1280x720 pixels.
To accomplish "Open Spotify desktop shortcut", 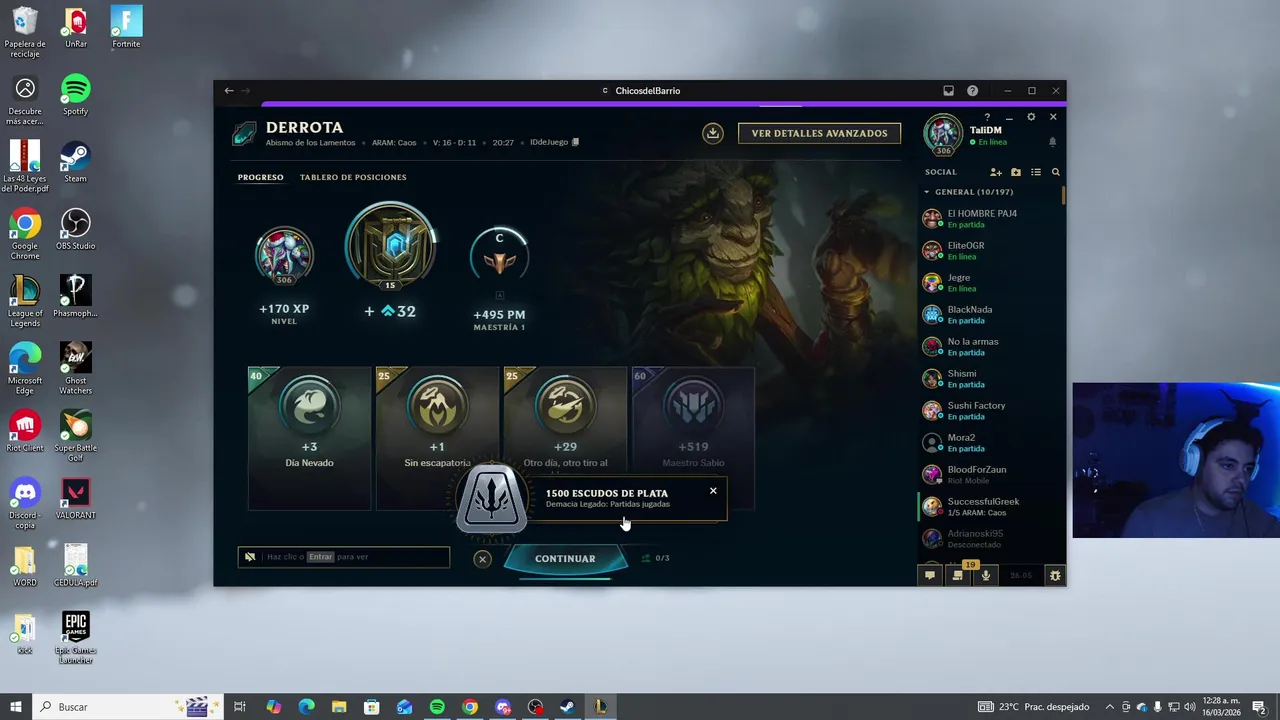I will coord(76,95).
